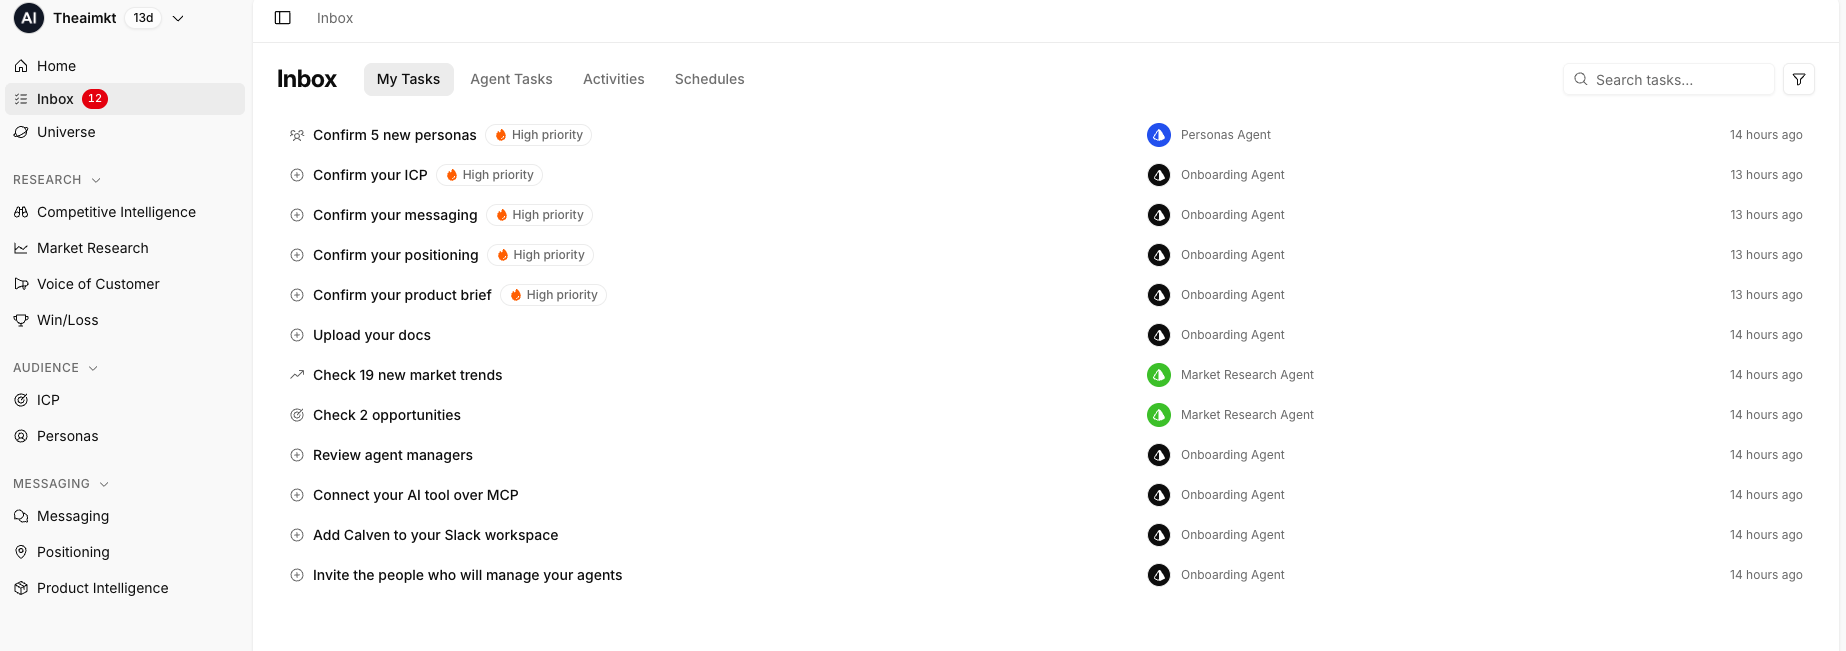Click the plus-circle icon beside Upload your docs
This screenshot has height=651, width=1846.
pos(297,335)
